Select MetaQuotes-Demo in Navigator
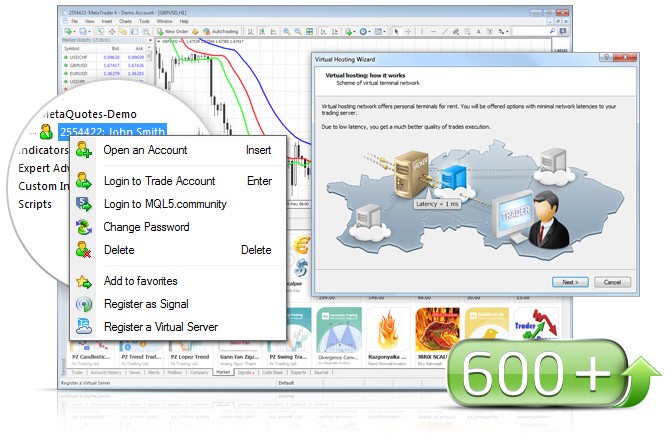The height and width of the screenshot is (445, 670). coord(89,114)
